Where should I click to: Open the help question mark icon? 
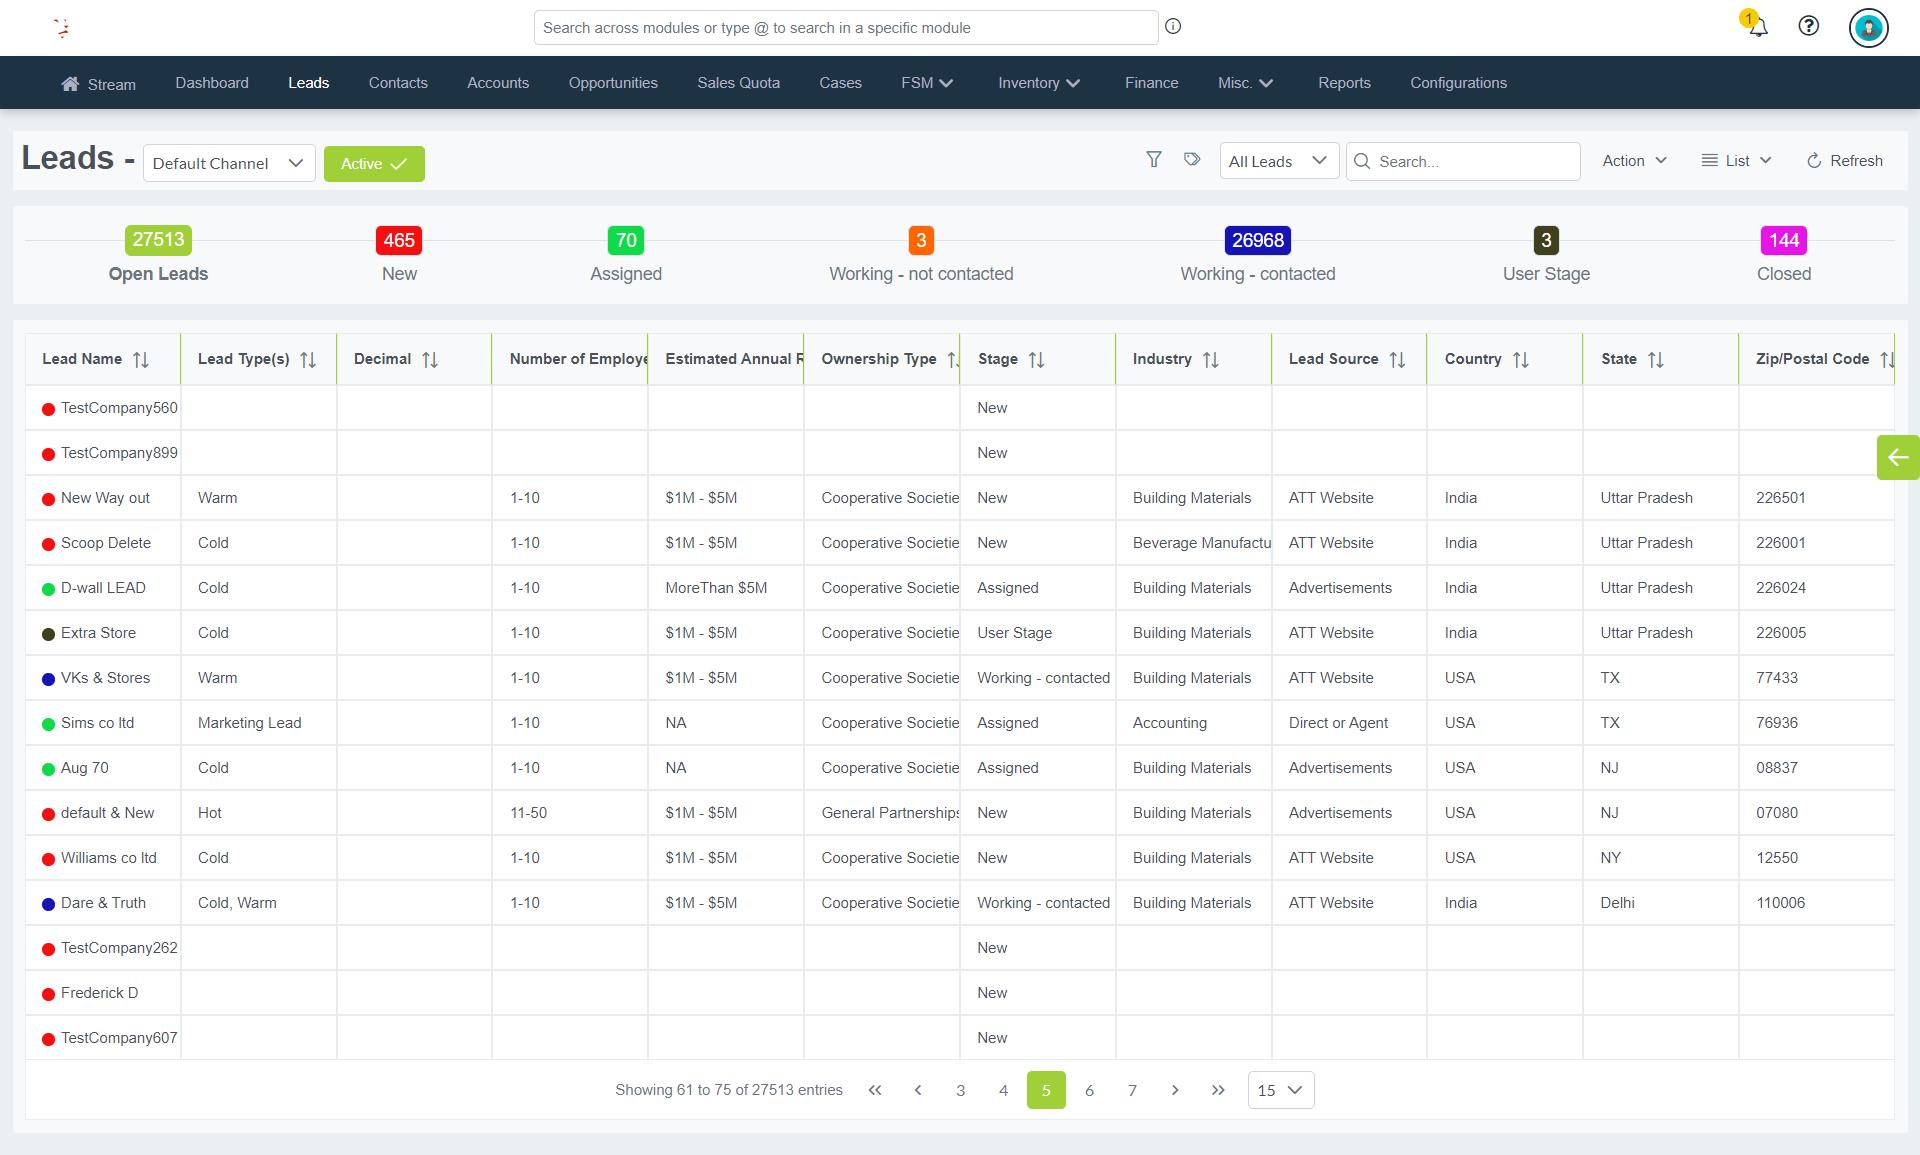pyautogui.click(x=1808, y=27)
